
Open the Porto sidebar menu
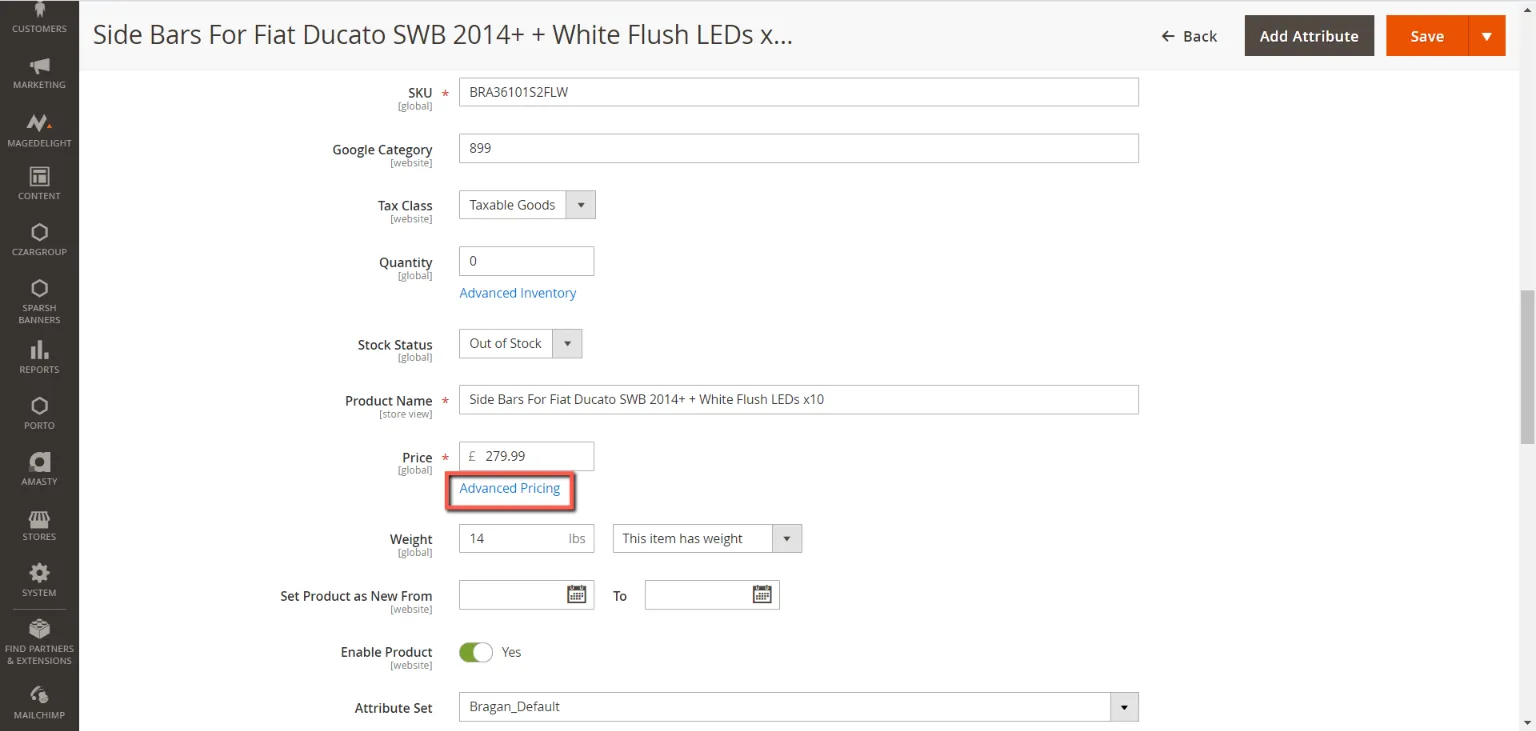coord(39,414)
